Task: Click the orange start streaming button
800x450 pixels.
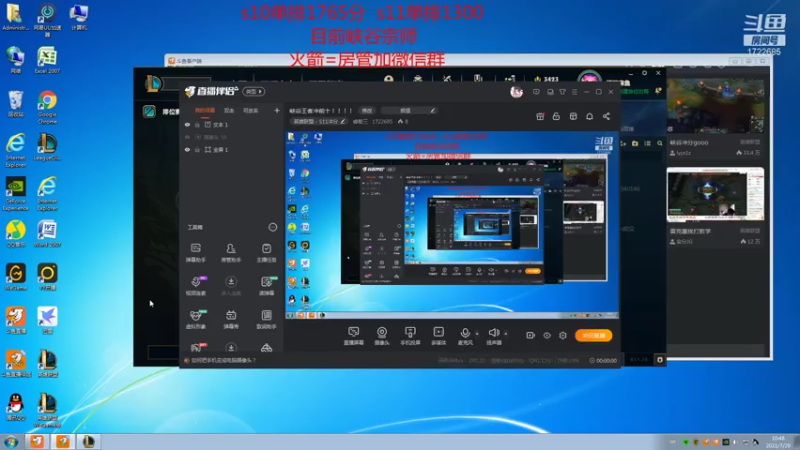Action: (x=593, y=335)
